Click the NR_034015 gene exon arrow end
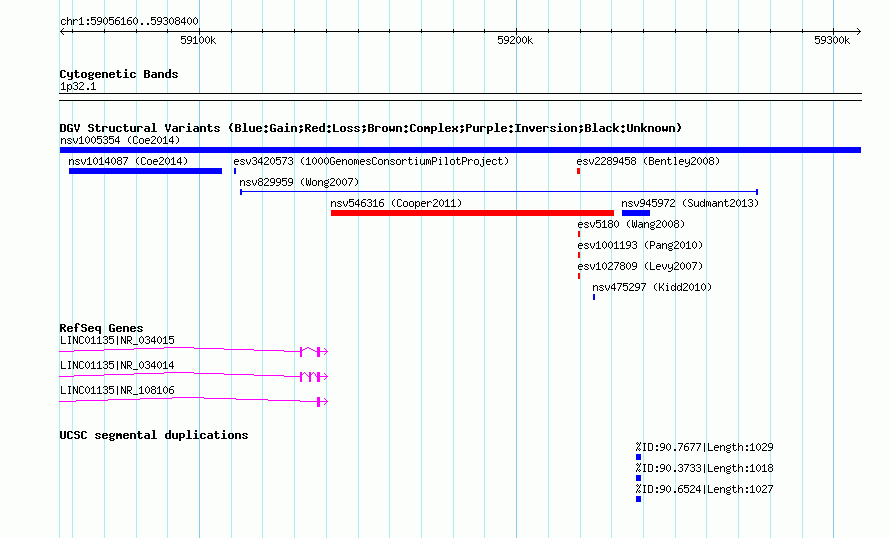The width and height of the screenshot is (890, 538). click(322, 352)
